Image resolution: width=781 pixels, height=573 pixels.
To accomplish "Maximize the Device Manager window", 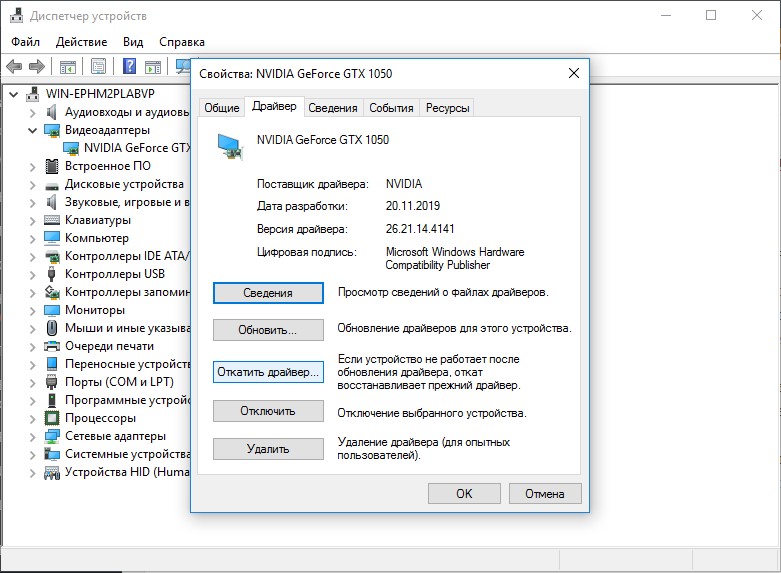I will point(711,15).
